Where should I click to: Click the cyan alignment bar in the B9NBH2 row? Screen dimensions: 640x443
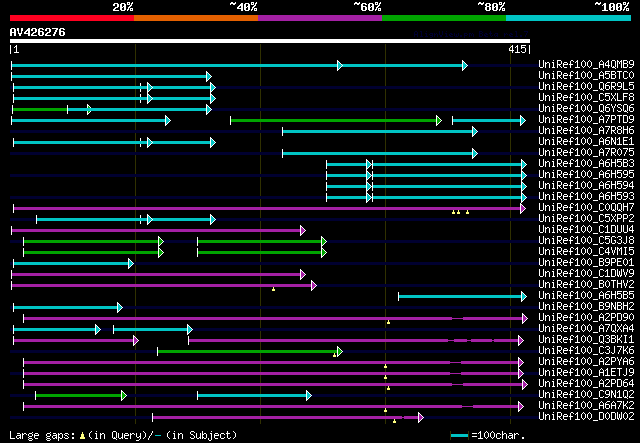68,307
